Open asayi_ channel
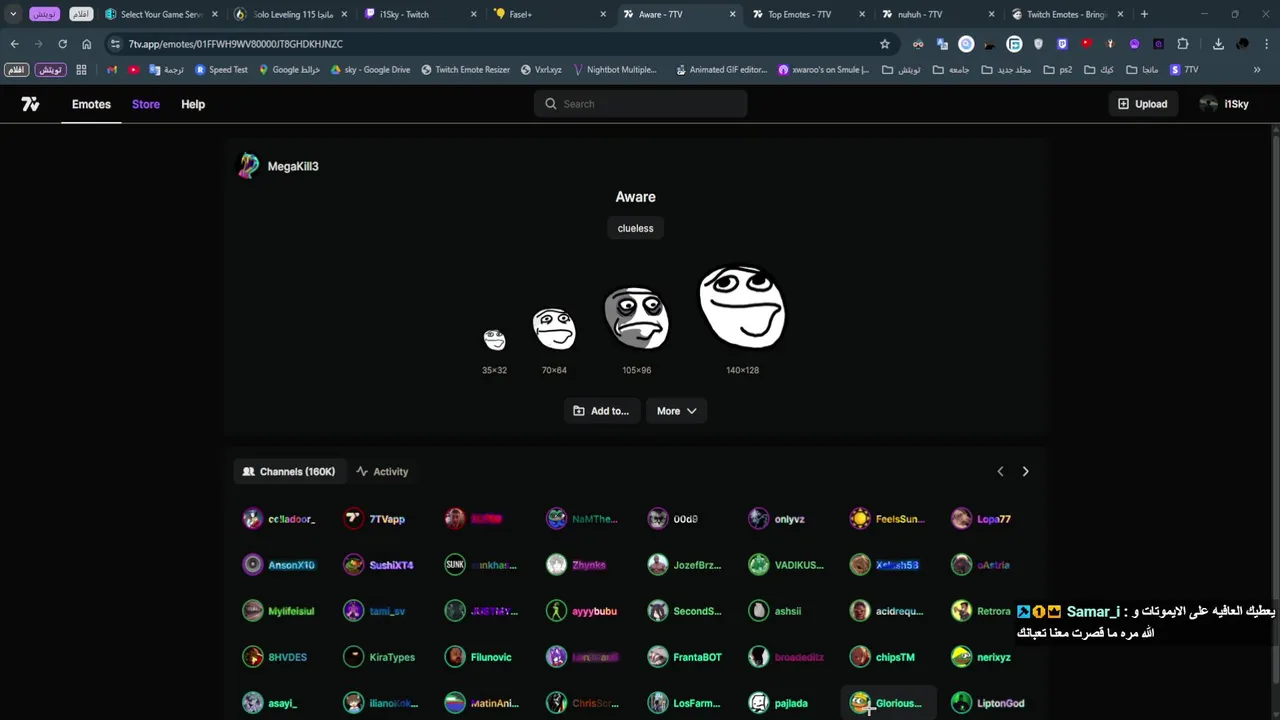Screen dimensions: 1280x720 click(270, 703)
